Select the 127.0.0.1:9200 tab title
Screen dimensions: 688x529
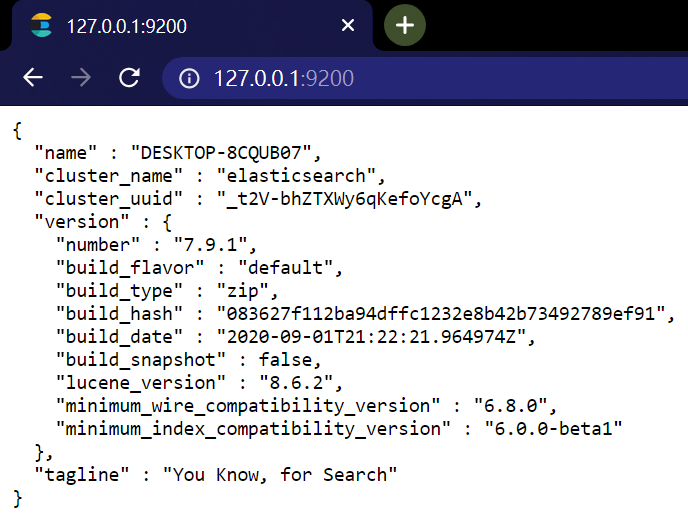(x=127, y=26)
